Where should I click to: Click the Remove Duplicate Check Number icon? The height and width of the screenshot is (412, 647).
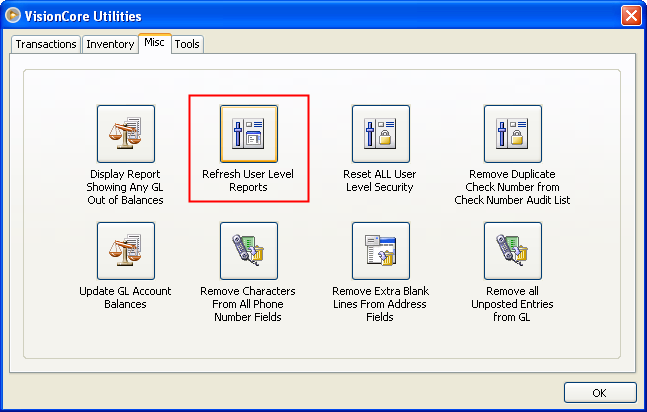[x=513, y=134]
